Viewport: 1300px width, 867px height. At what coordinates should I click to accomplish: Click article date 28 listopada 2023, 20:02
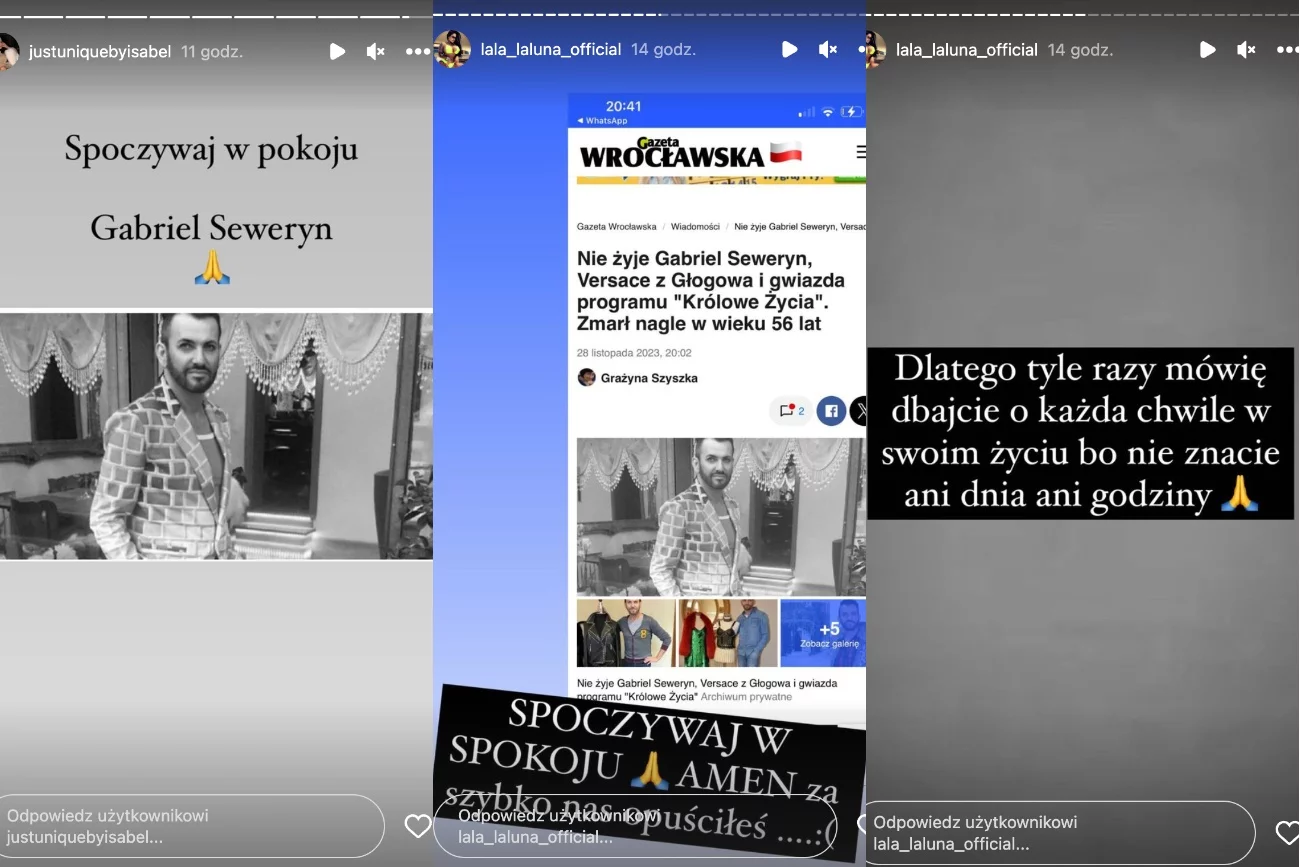(634, 353)
